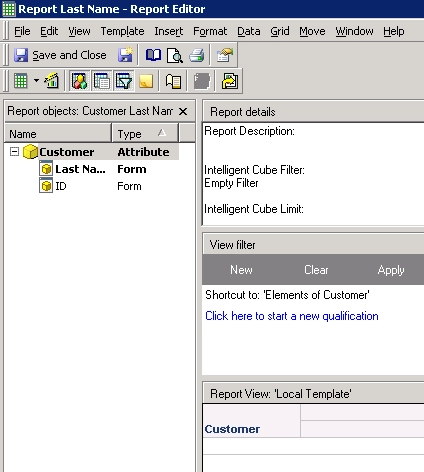
Task: Open the Move menu
Action: coord(312,31)
